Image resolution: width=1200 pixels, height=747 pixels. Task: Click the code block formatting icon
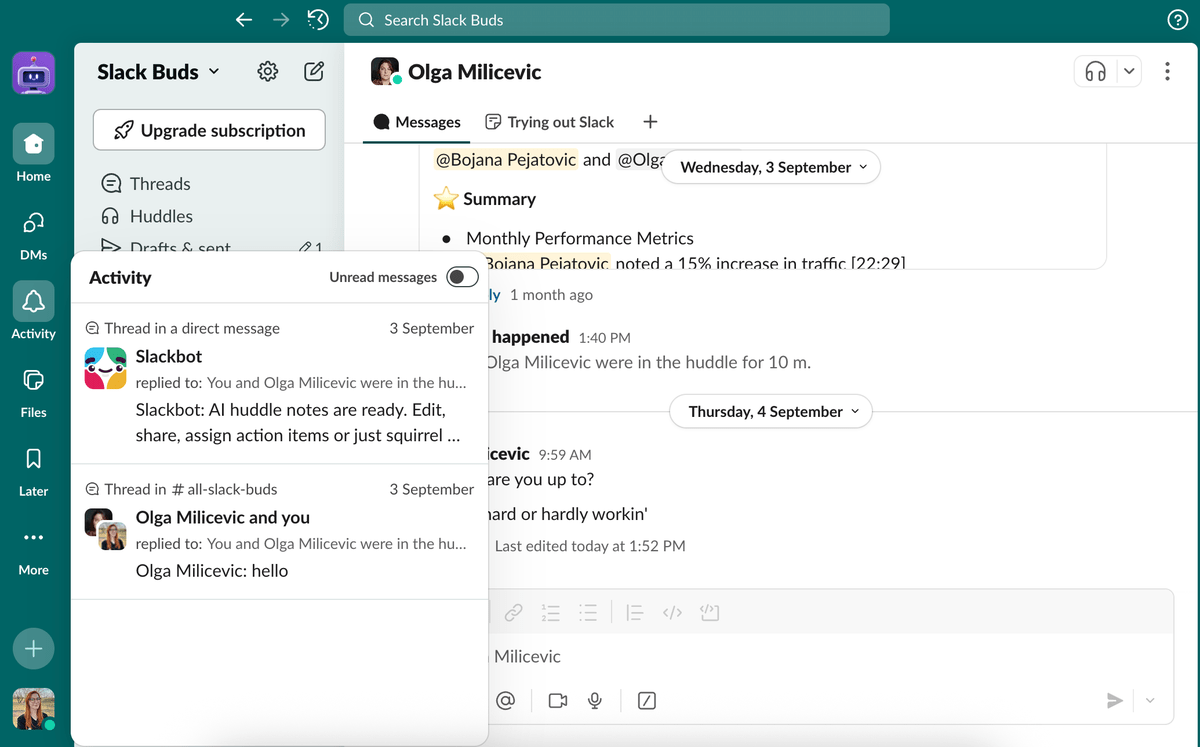(710, 613)
